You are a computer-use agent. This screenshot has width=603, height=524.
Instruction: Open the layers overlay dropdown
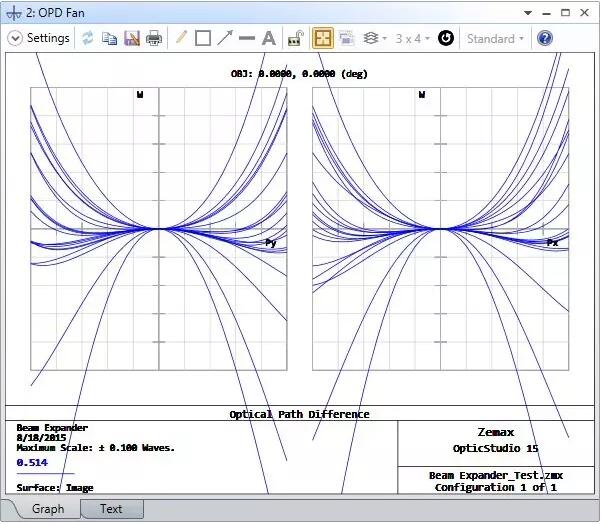(375, 38)
